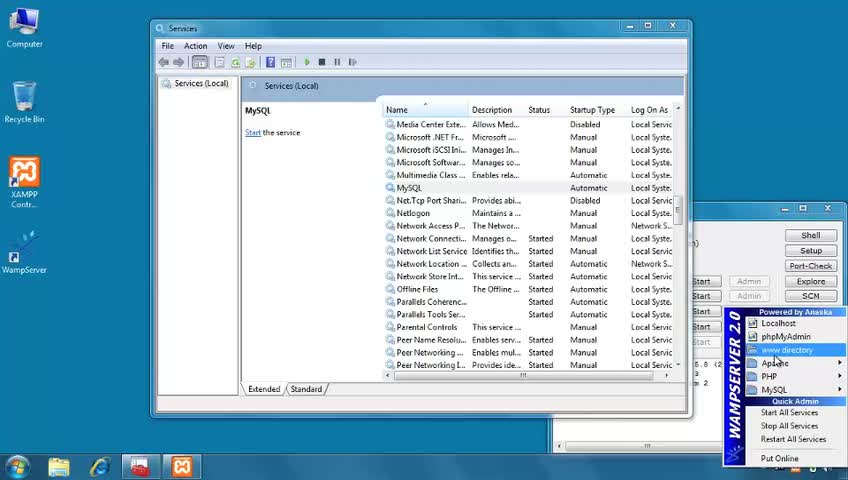The image size is (848, 480).
Task: Click the Refresh toolbar icon in Services
Action: (x=235, y=62)
